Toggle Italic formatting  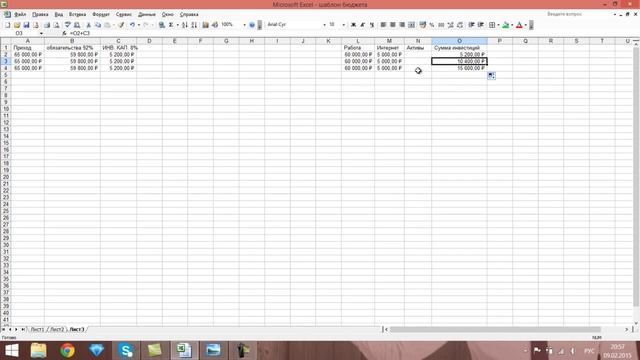coord(362,25)
